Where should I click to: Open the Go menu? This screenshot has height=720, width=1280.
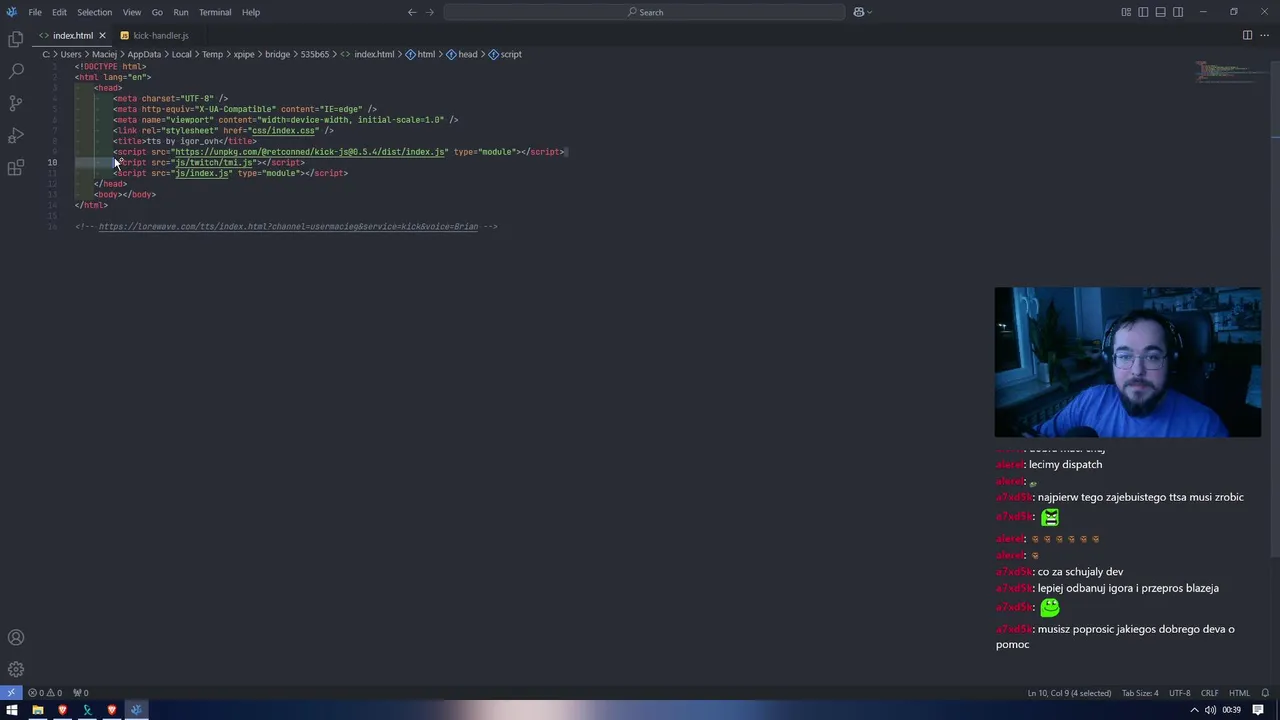(157, 12)
